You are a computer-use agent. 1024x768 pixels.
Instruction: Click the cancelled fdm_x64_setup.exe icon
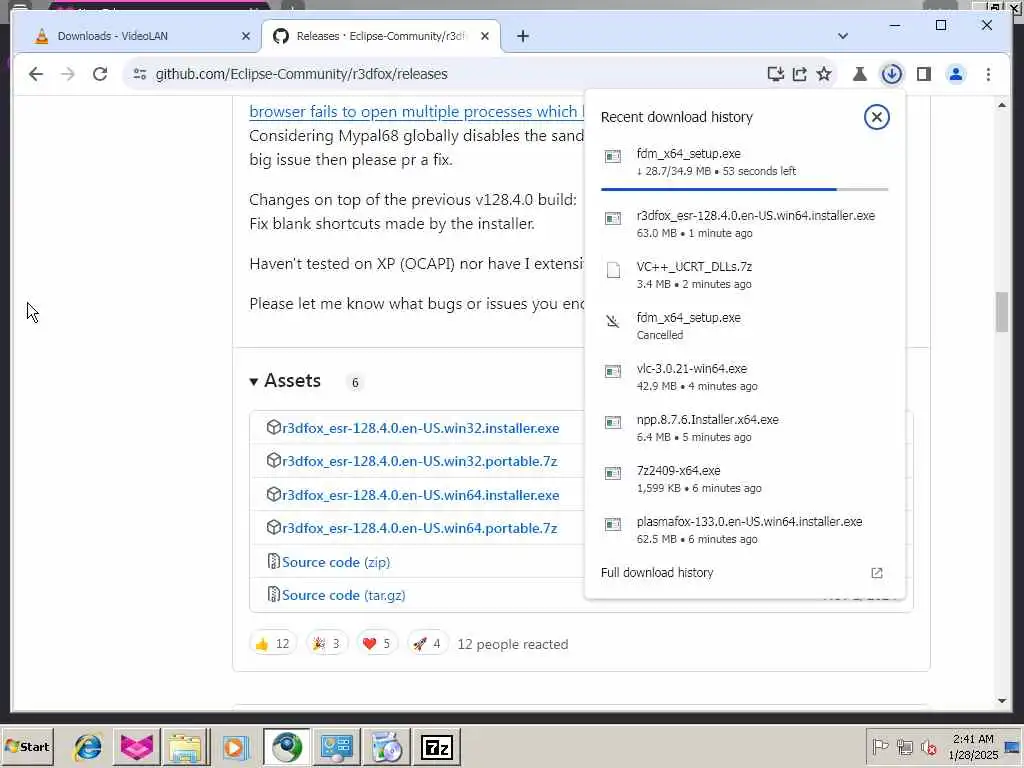pos(613,321)
